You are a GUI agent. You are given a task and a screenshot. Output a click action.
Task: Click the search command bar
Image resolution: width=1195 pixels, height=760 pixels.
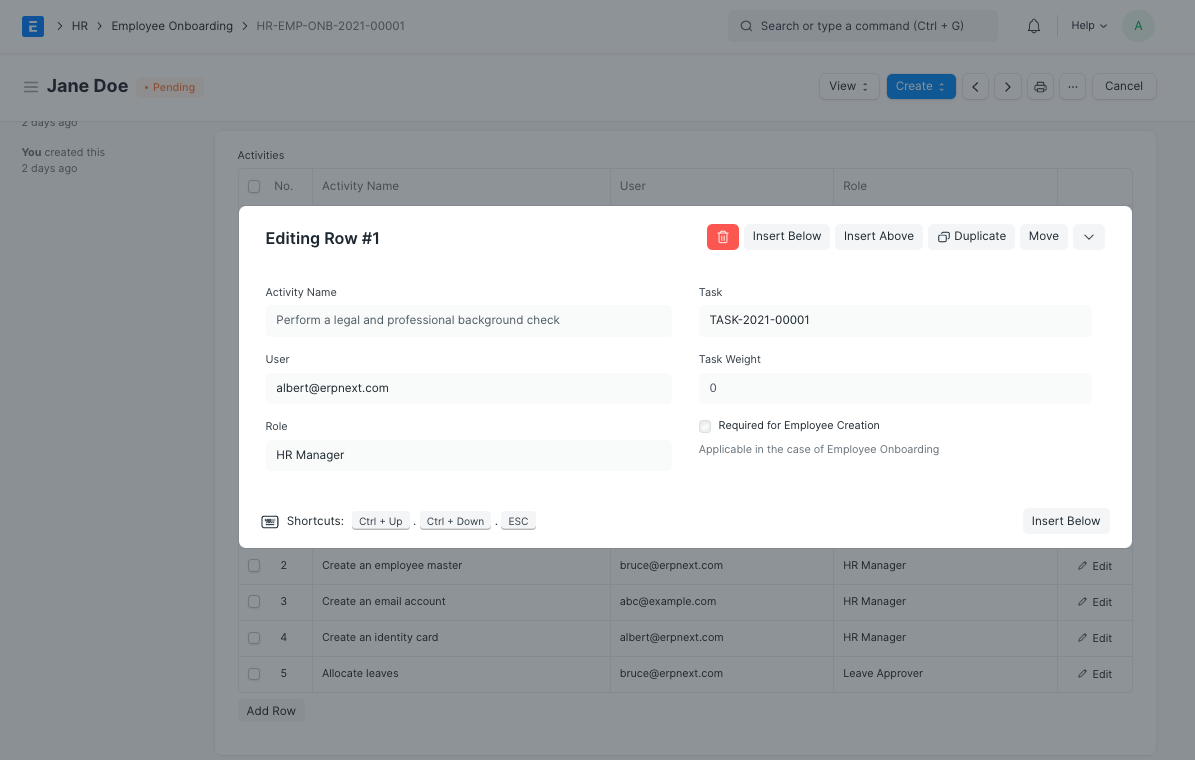pyautogui.click(x=862, y=25)
